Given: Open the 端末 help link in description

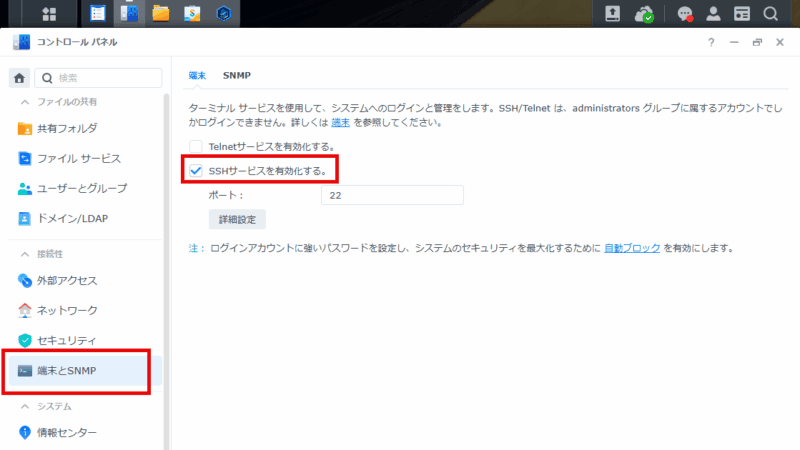Looking at the screenshot, I should [340, 122].
